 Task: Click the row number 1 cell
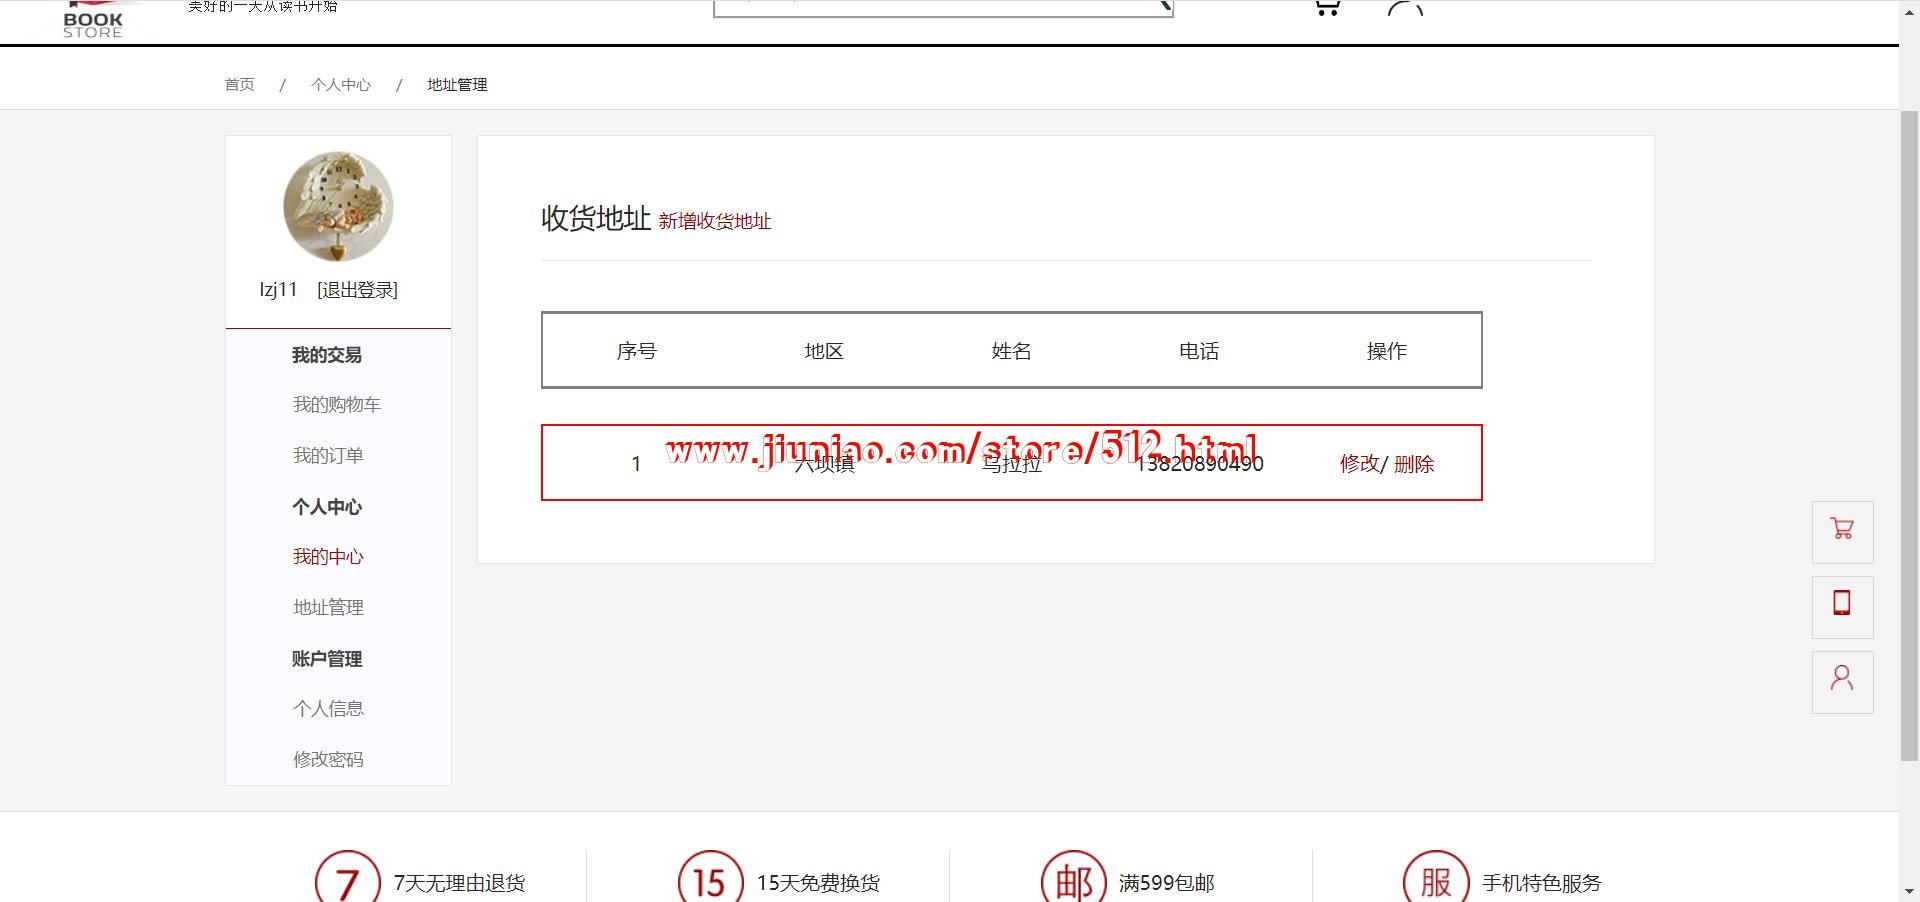click(636, 464)
